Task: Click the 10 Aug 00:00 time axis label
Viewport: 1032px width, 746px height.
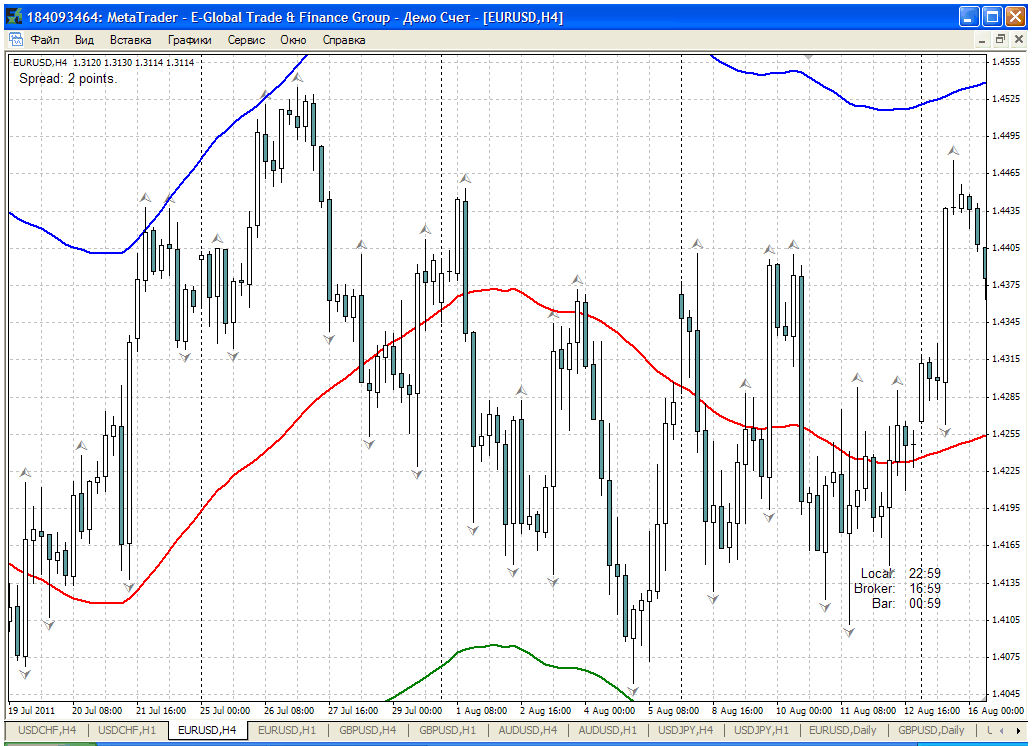Action: pyautogui.click(x=804, y=710)
